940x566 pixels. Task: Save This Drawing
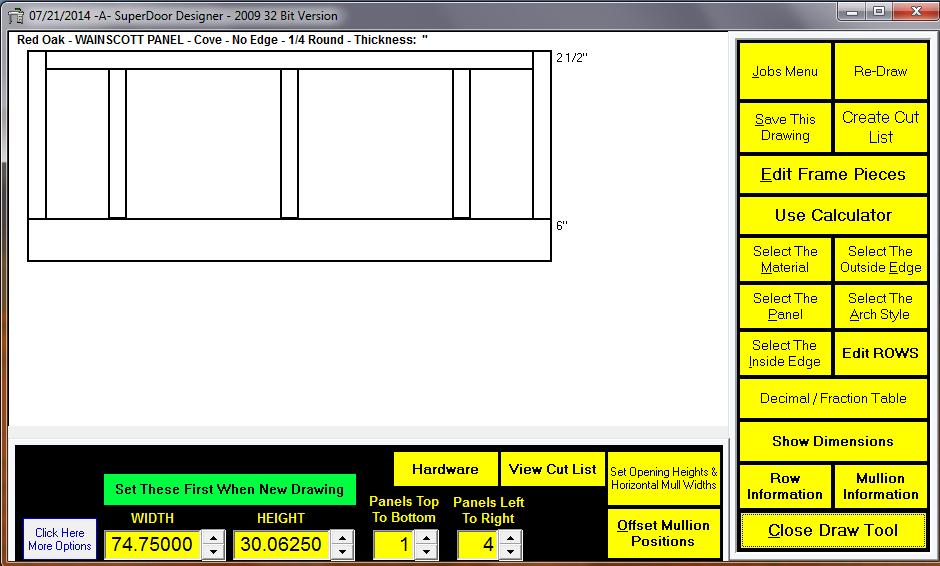[x=785, y=127]
